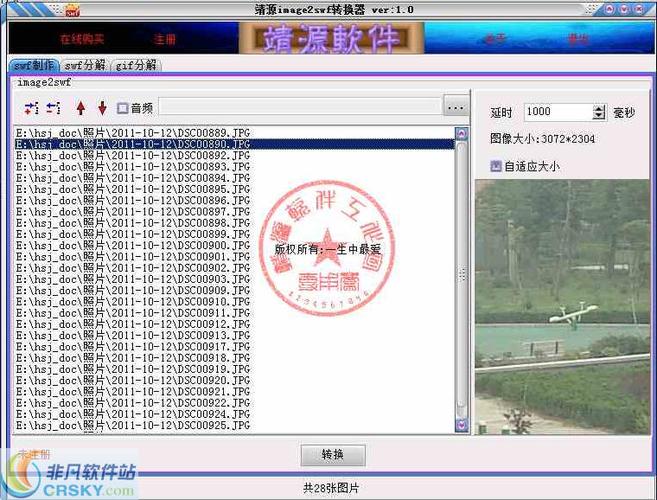
Task: Click the 注册 register link in banner
Action: [x=165, y=40]
